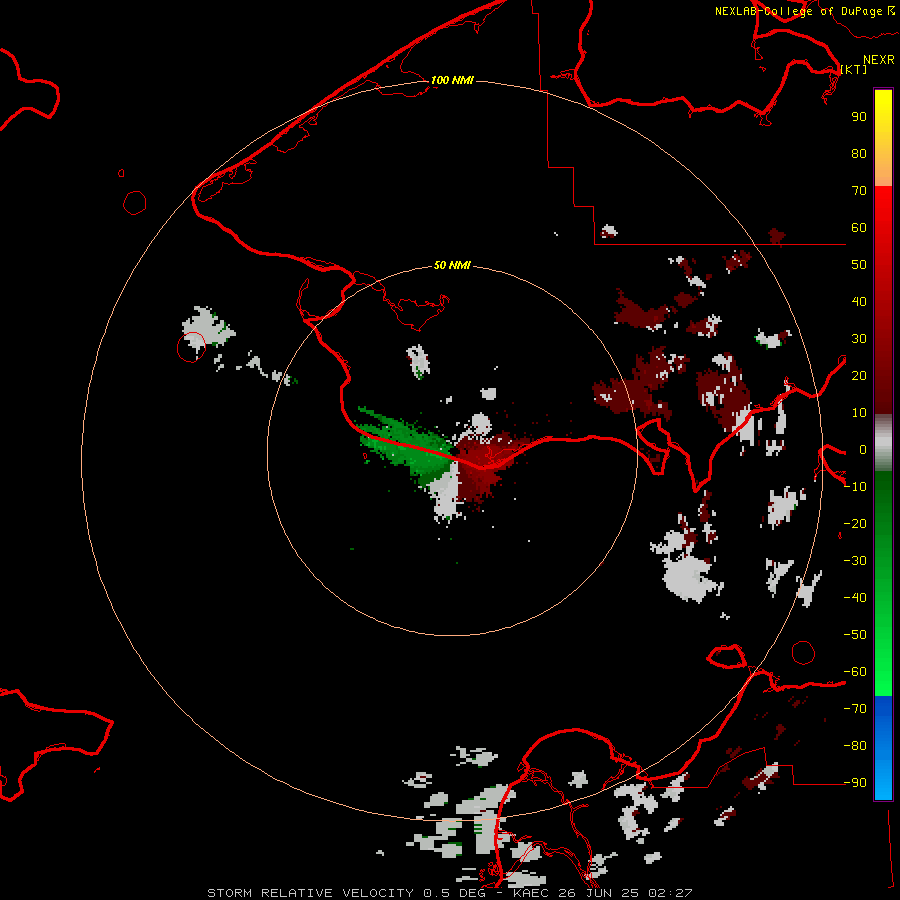
Task: Click the -60 value on velocity scale
Action: coord(855,672)
